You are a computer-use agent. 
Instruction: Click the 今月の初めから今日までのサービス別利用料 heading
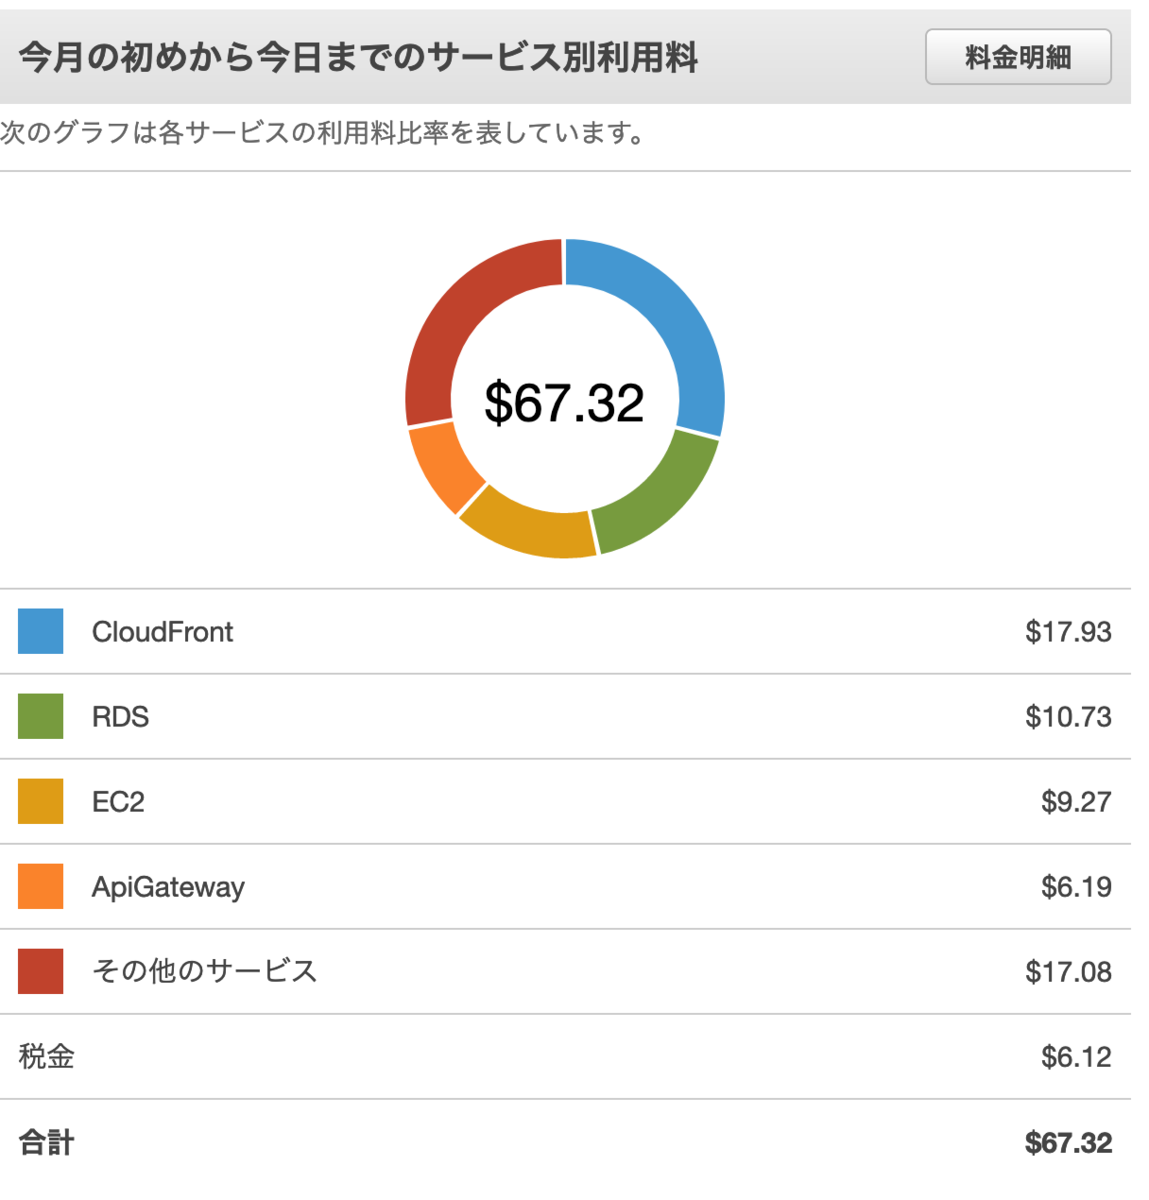(x=358, y=57)
